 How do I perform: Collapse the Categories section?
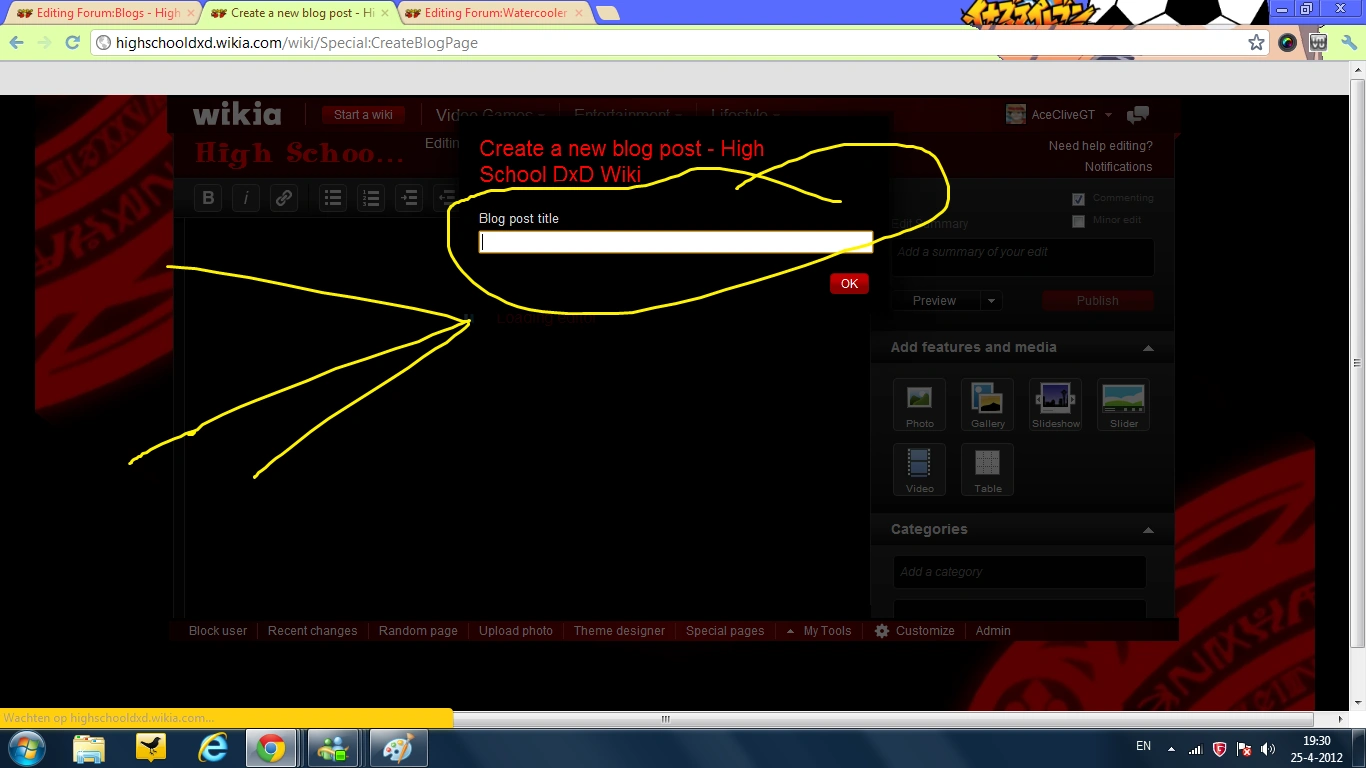(x=1148, y=530)
